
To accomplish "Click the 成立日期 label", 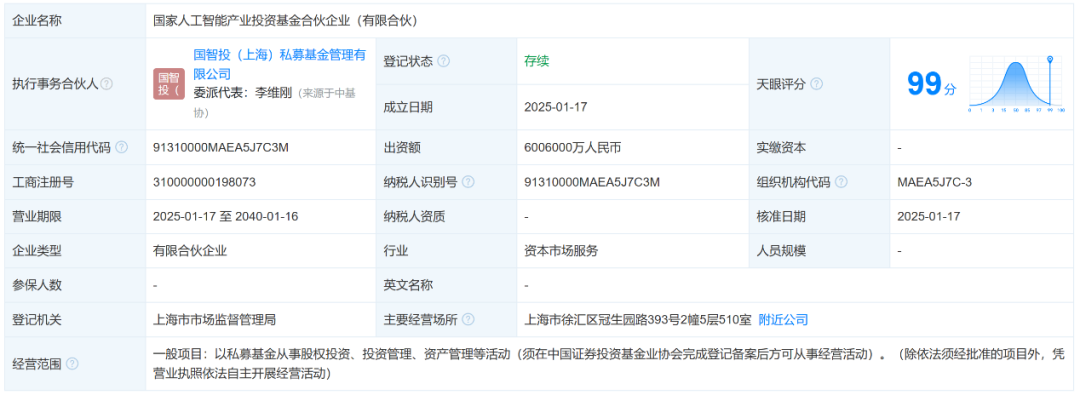I will click(408, 107).
